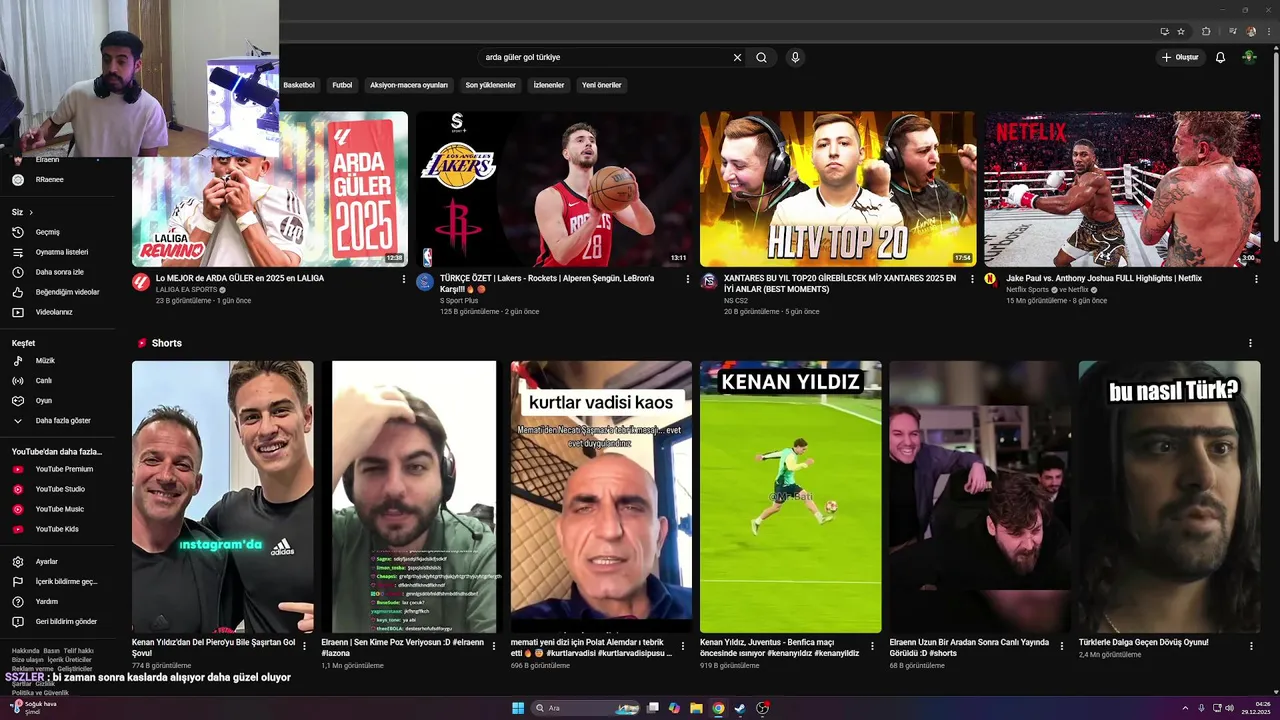This screenshot has height=720, width=1280.
Task: Go to Oyun under Keşfet
Action: click(x=60, y=400)
